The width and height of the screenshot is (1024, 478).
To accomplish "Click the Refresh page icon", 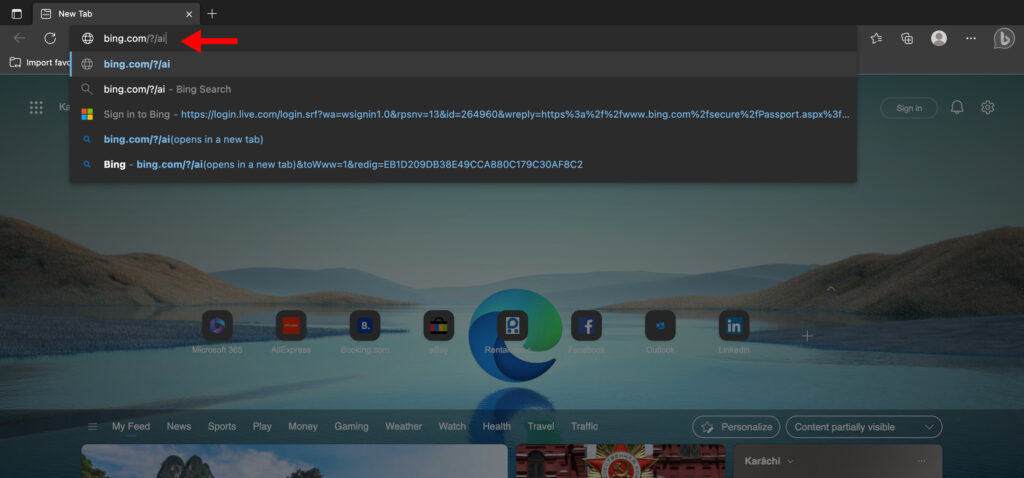I will 50,38.
